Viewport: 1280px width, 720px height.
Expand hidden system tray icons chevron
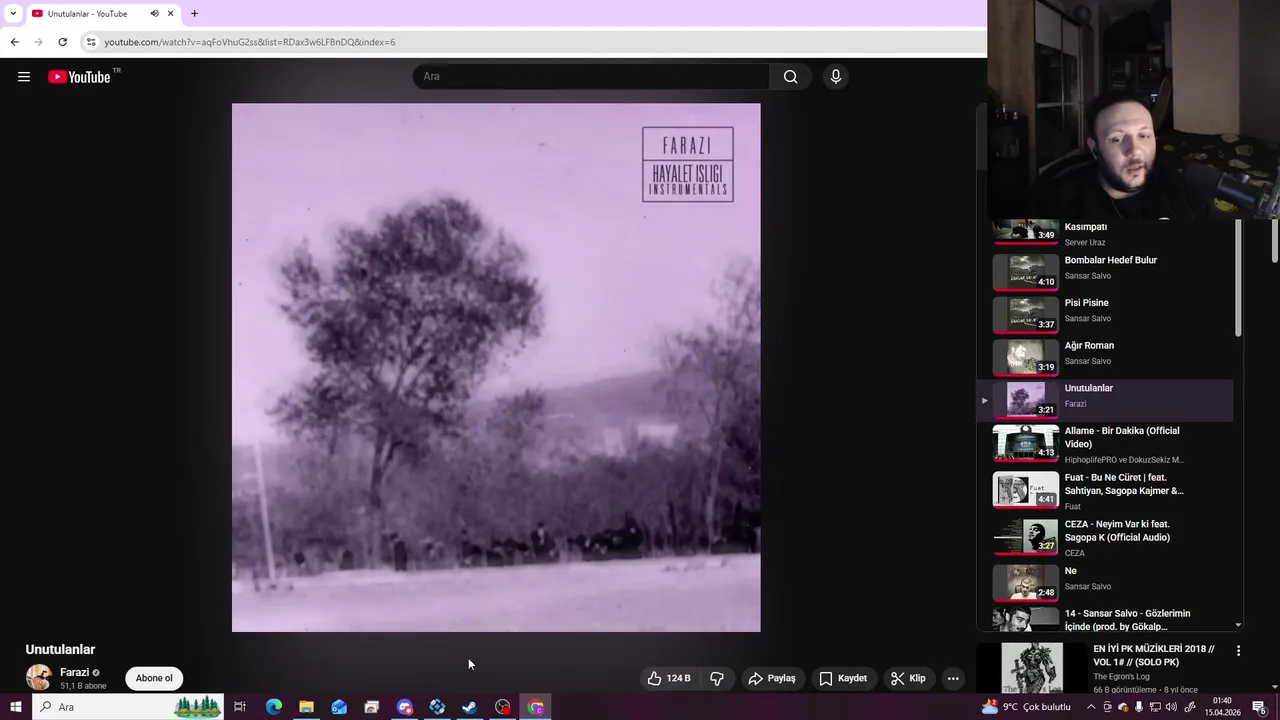pyautogui.click(x=1091, y=707)
